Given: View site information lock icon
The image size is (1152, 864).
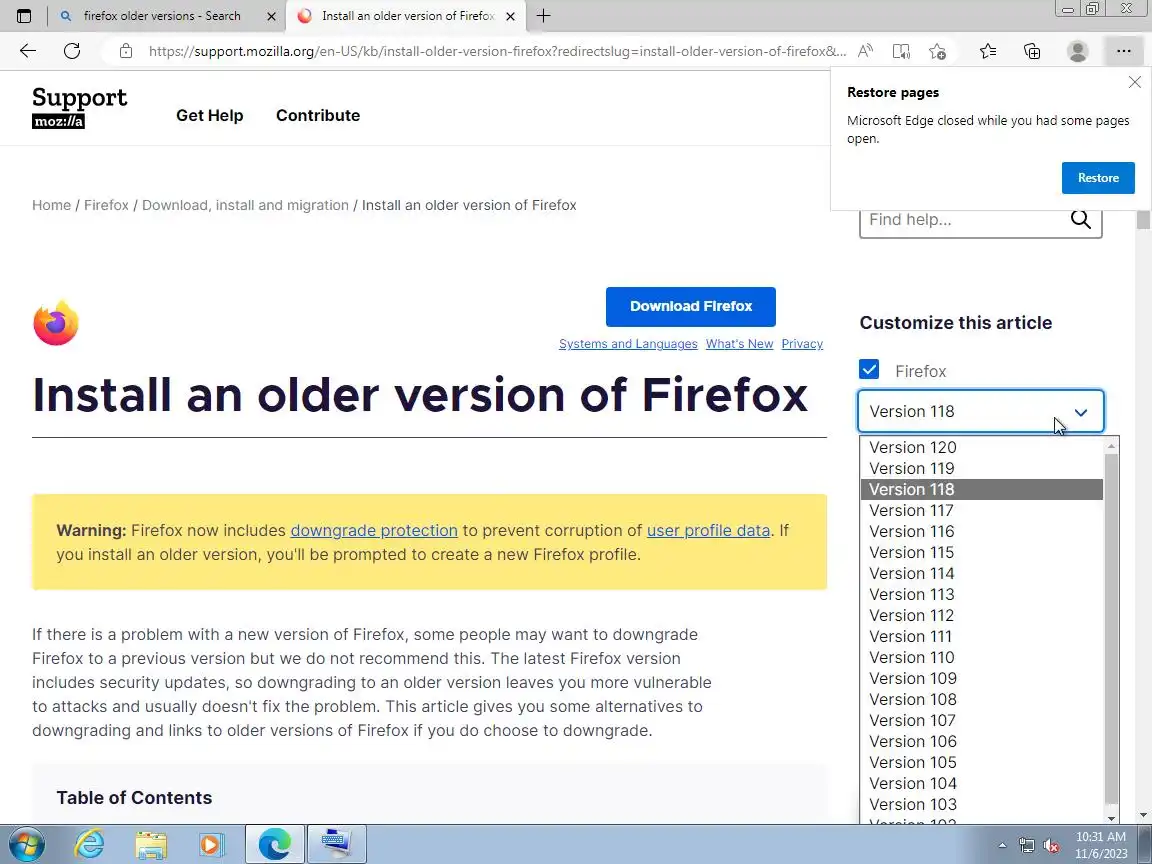Looking at the screenshot, I should [x=126, y=51].
